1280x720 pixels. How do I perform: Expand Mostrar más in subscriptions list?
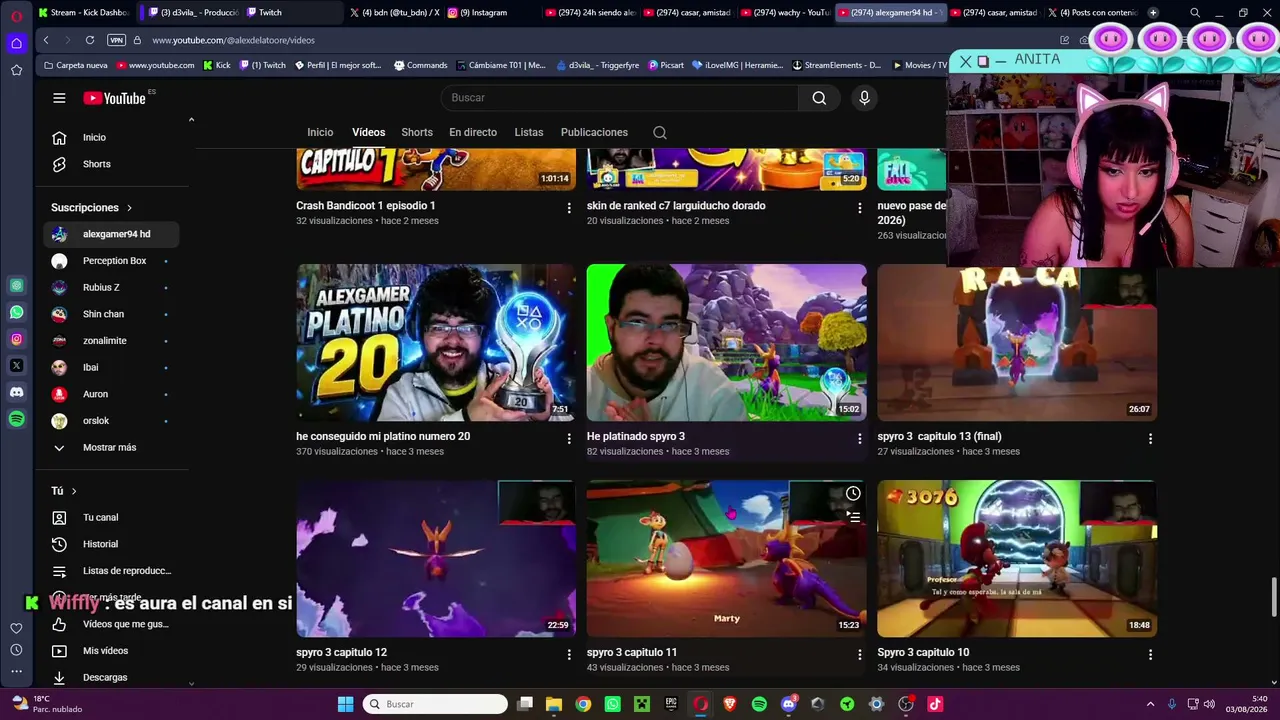pos(111,447)
